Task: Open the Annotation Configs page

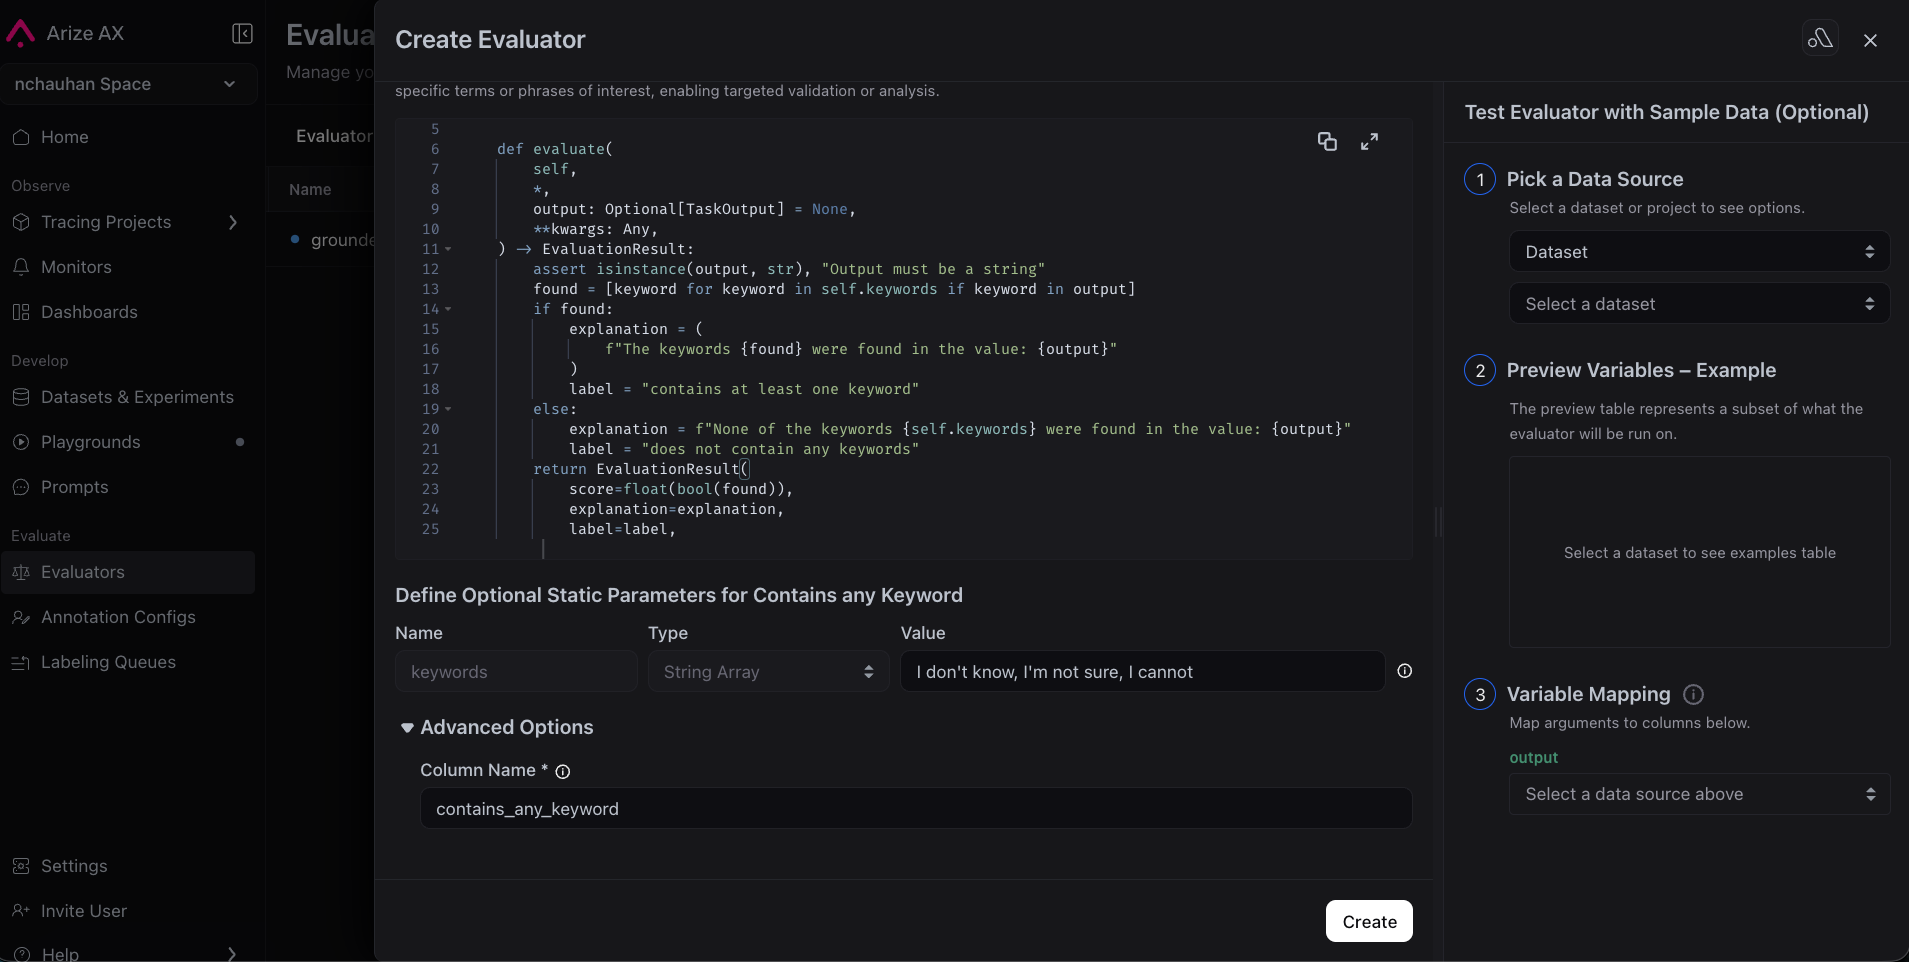Action: coord(118,617)
